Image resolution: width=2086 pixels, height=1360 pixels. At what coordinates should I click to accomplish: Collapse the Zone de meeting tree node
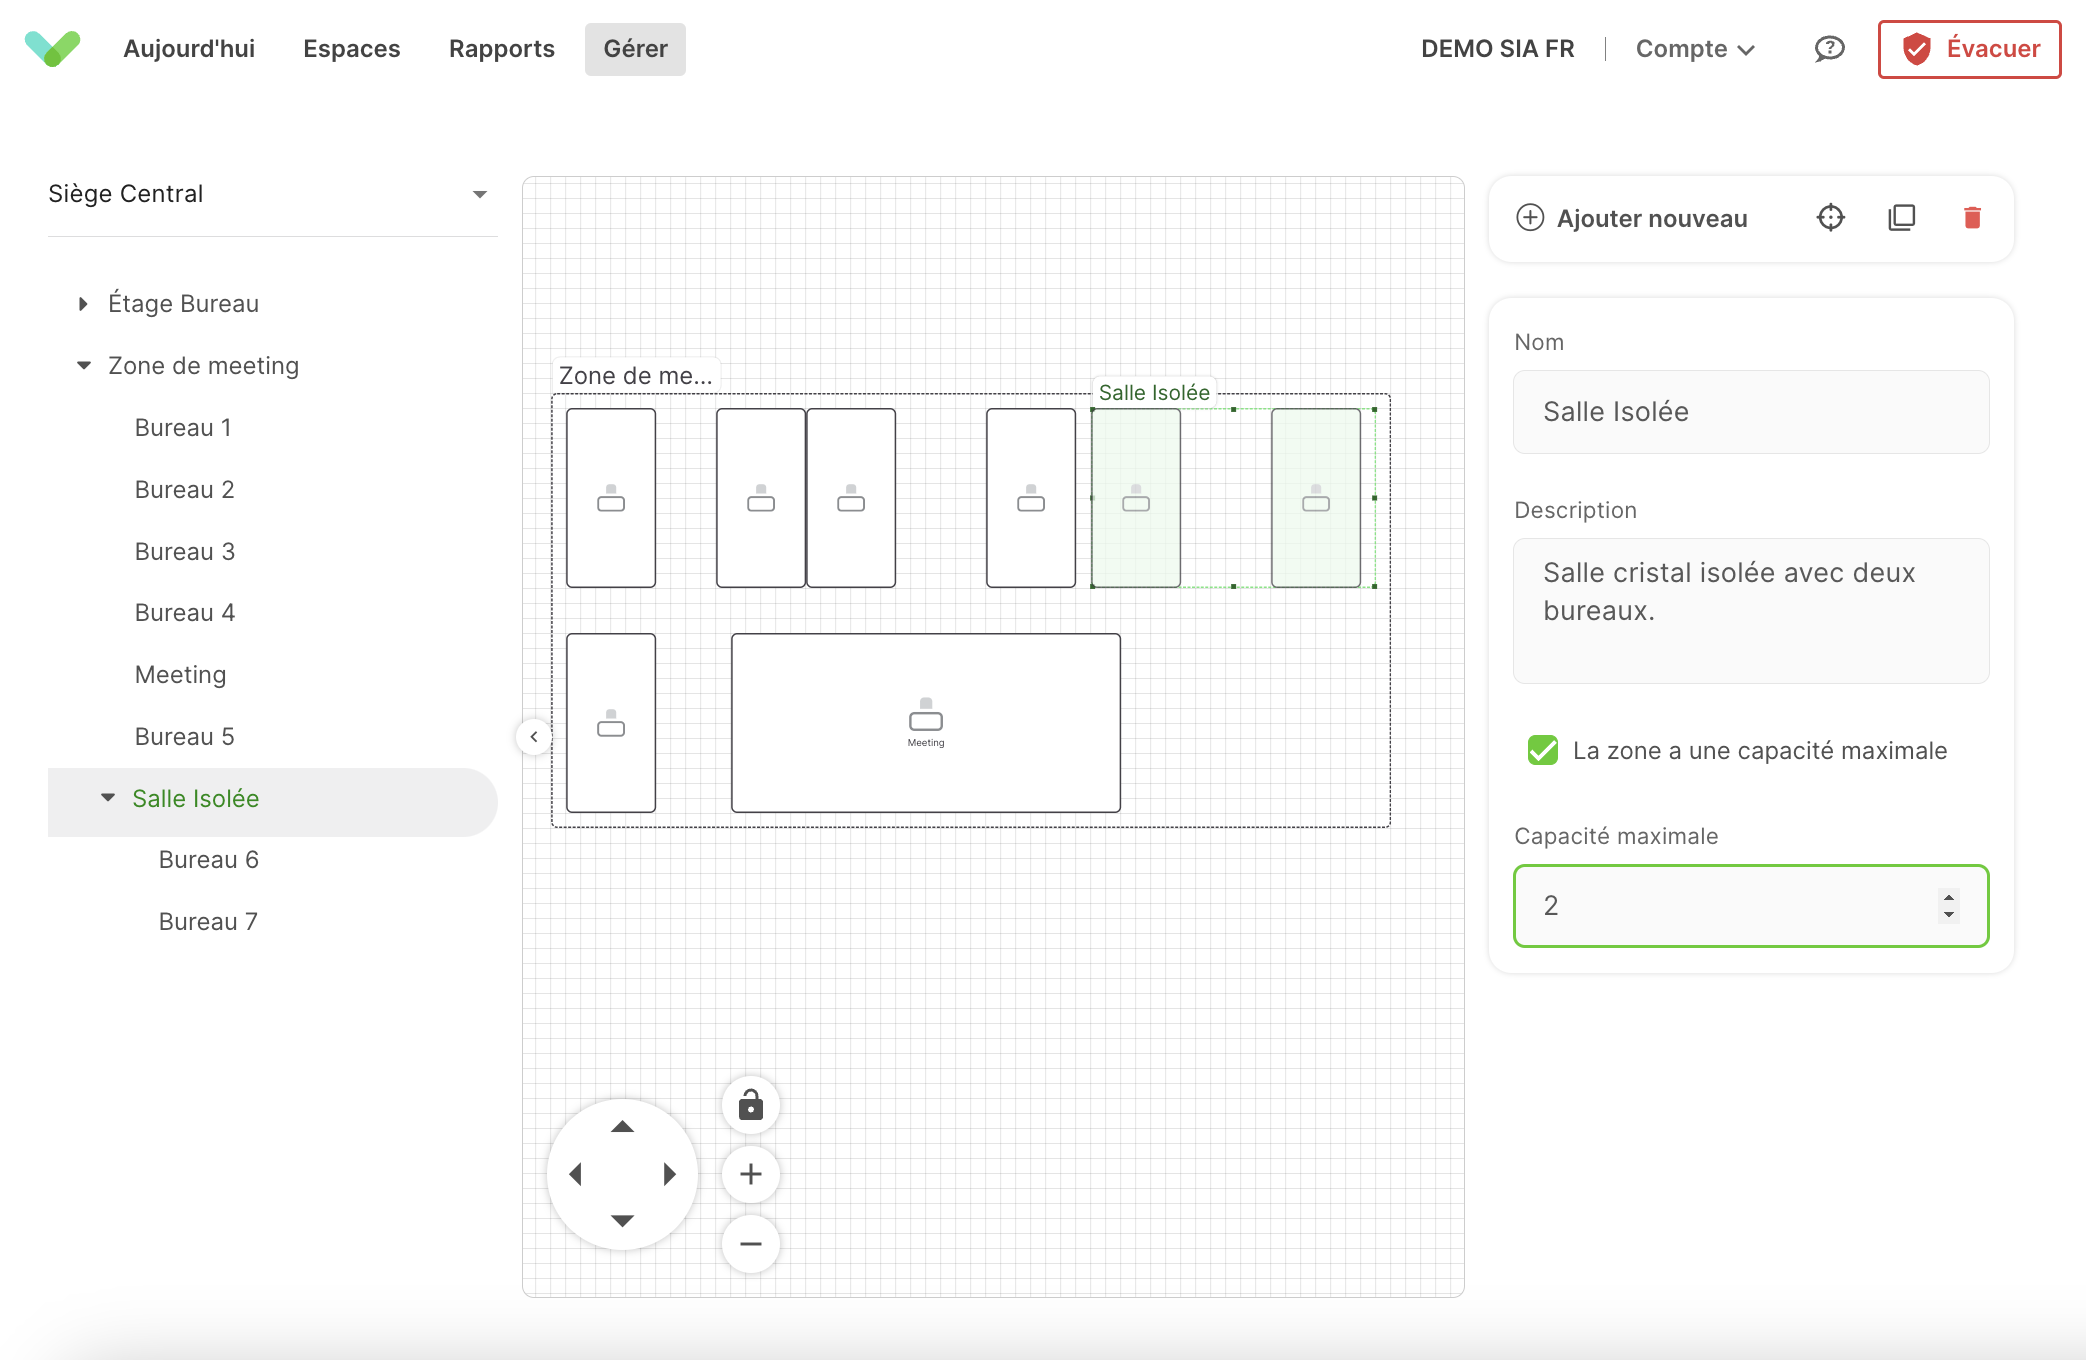pyautogui.click(x=84, y=365)
